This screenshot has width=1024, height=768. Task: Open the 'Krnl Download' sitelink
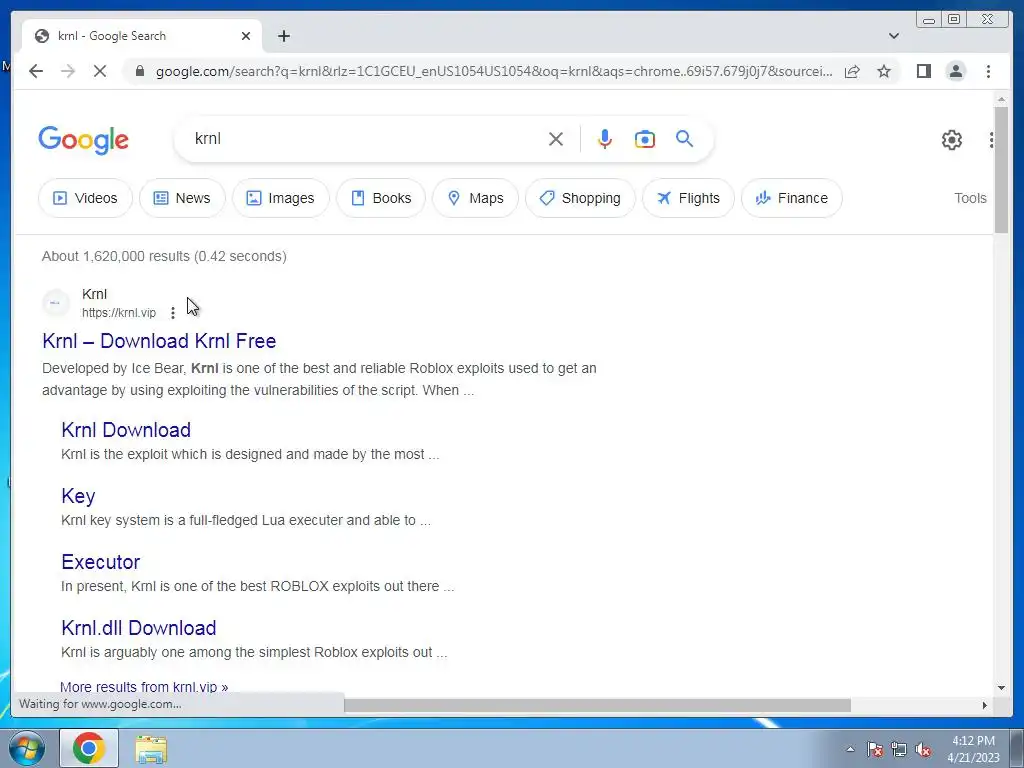point(126,430)
